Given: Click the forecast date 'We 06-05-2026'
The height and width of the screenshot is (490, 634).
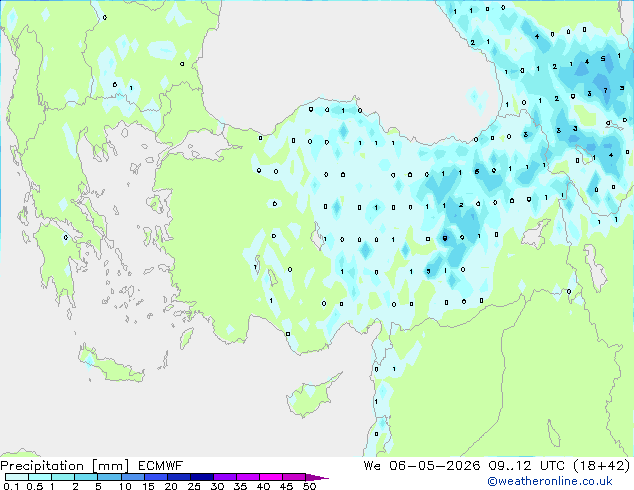Looking at the screenshot, I should coord(422,466).
